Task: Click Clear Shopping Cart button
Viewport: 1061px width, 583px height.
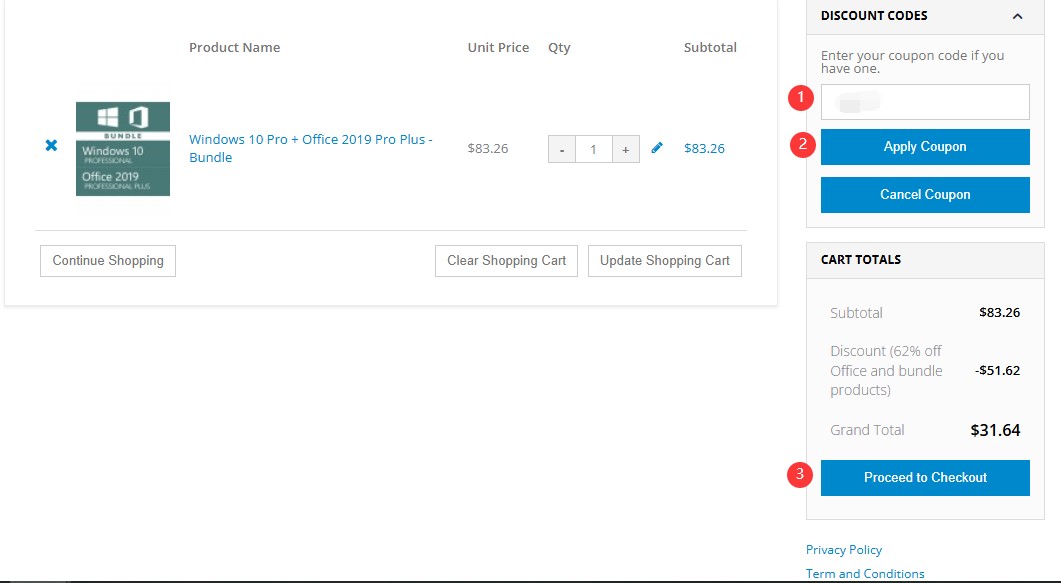Action: coord(506,261)
